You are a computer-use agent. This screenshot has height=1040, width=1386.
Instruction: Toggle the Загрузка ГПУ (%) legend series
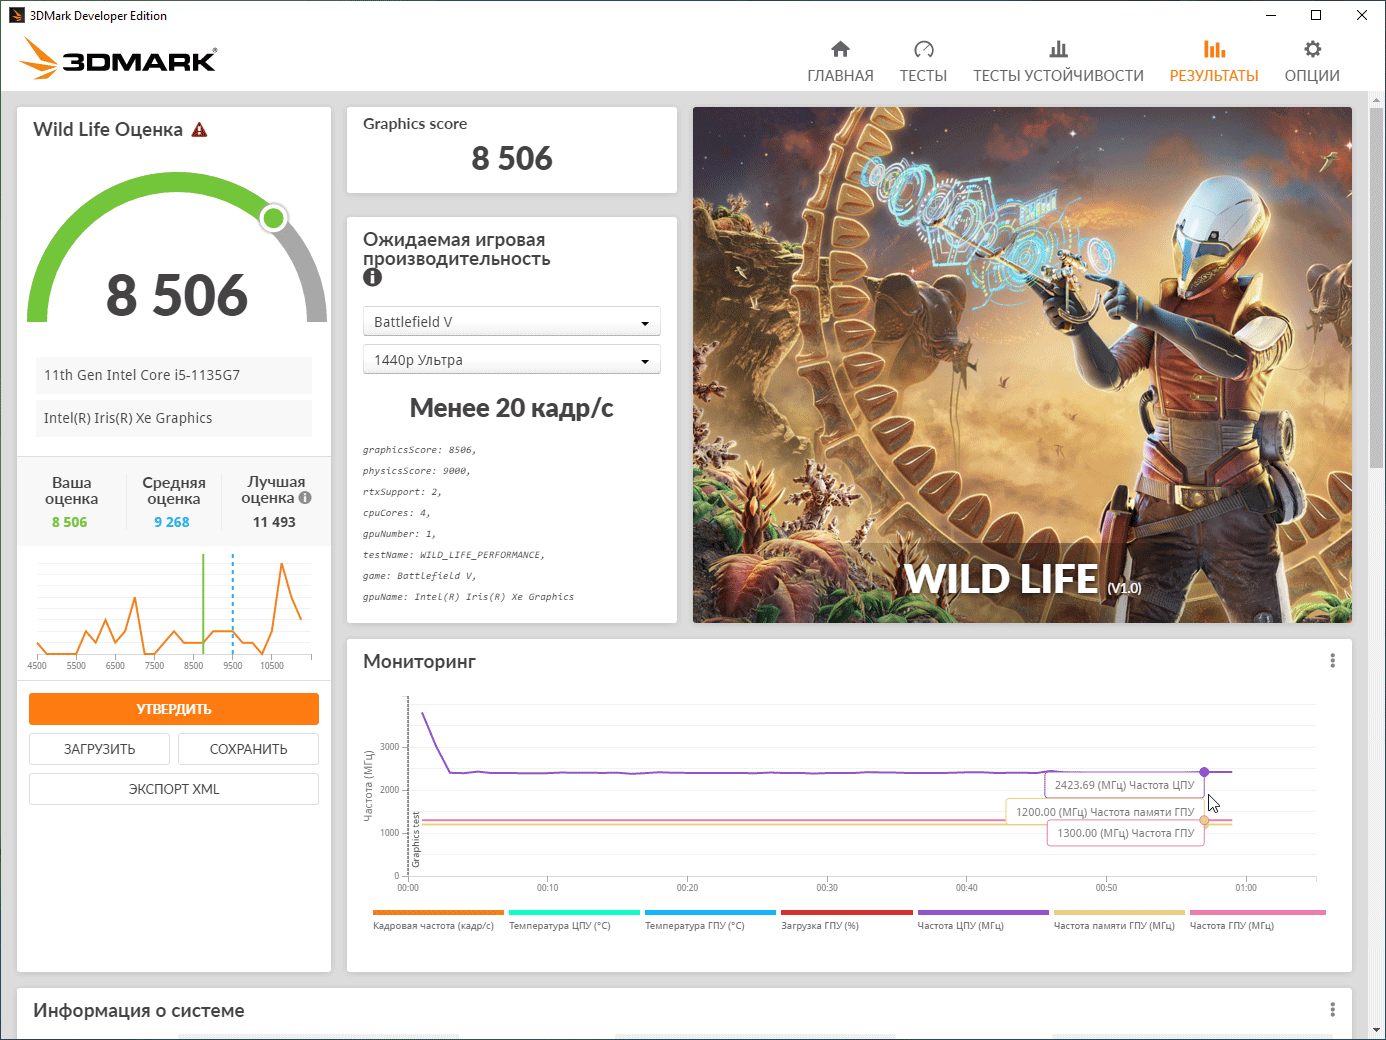pos(847,920)
